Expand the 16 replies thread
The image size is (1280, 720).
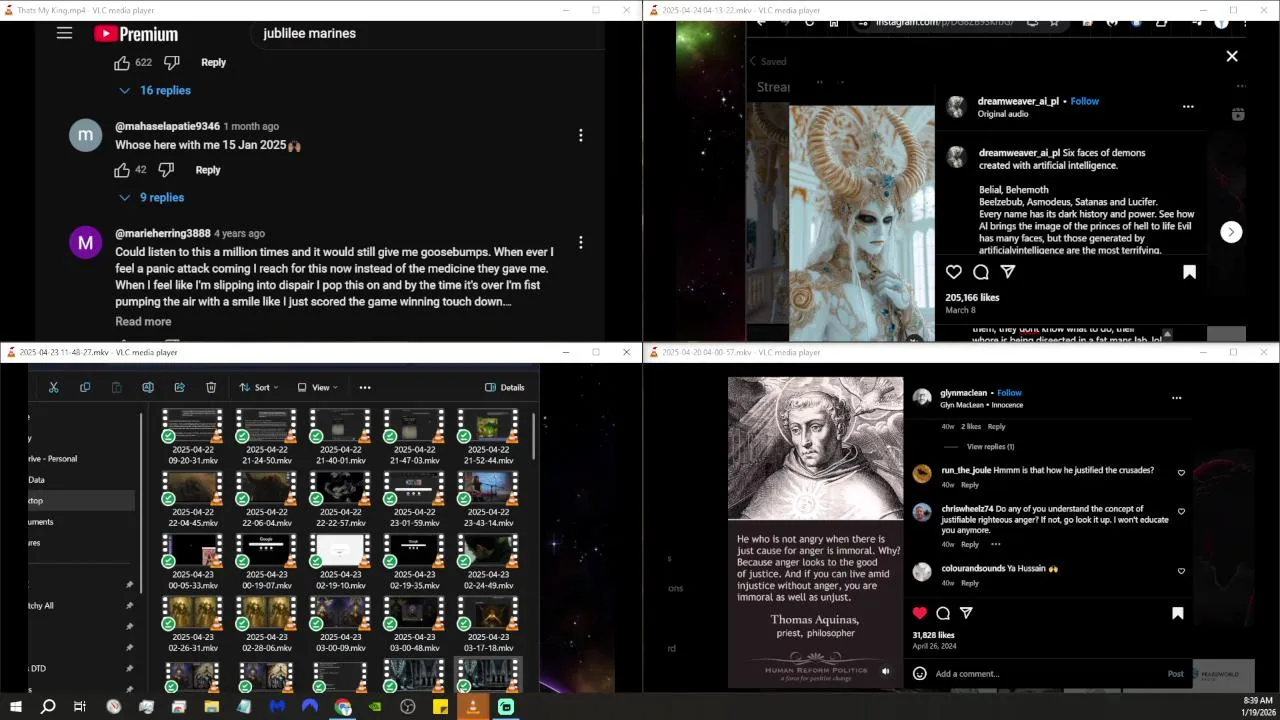click(155, 90)
